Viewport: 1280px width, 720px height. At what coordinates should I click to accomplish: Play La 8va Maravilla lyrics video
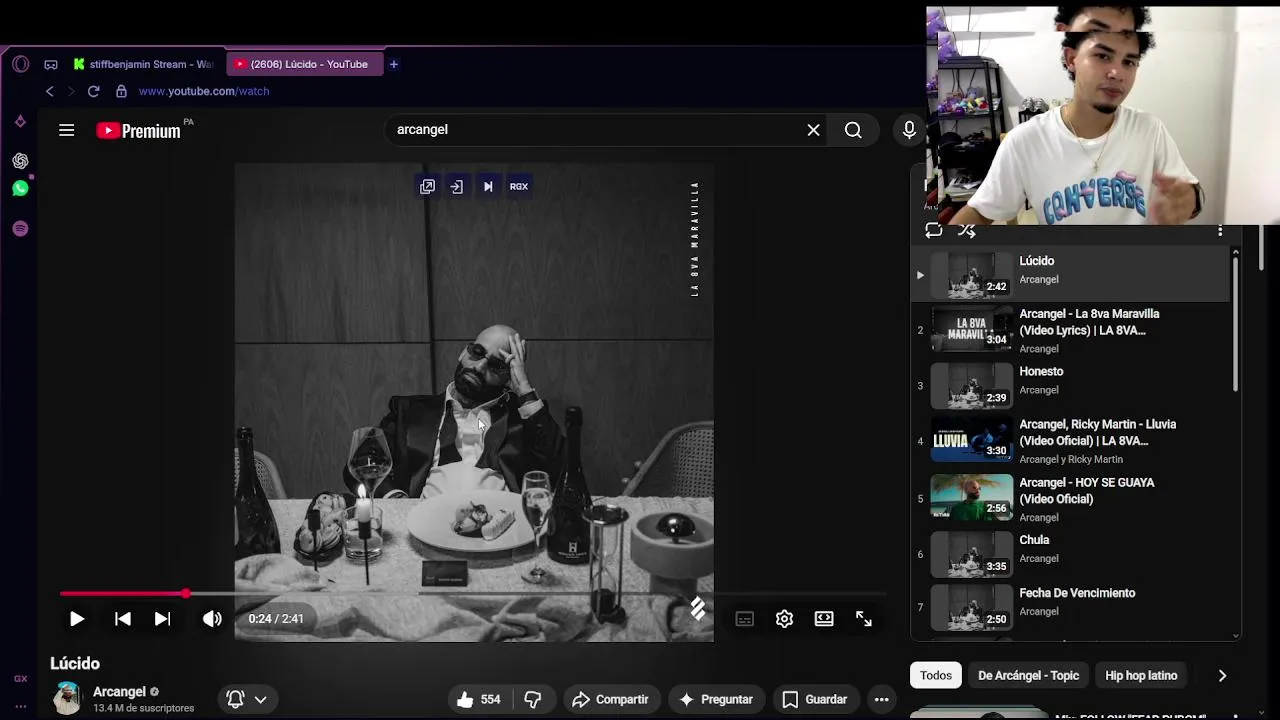[x=1070, y=330]
